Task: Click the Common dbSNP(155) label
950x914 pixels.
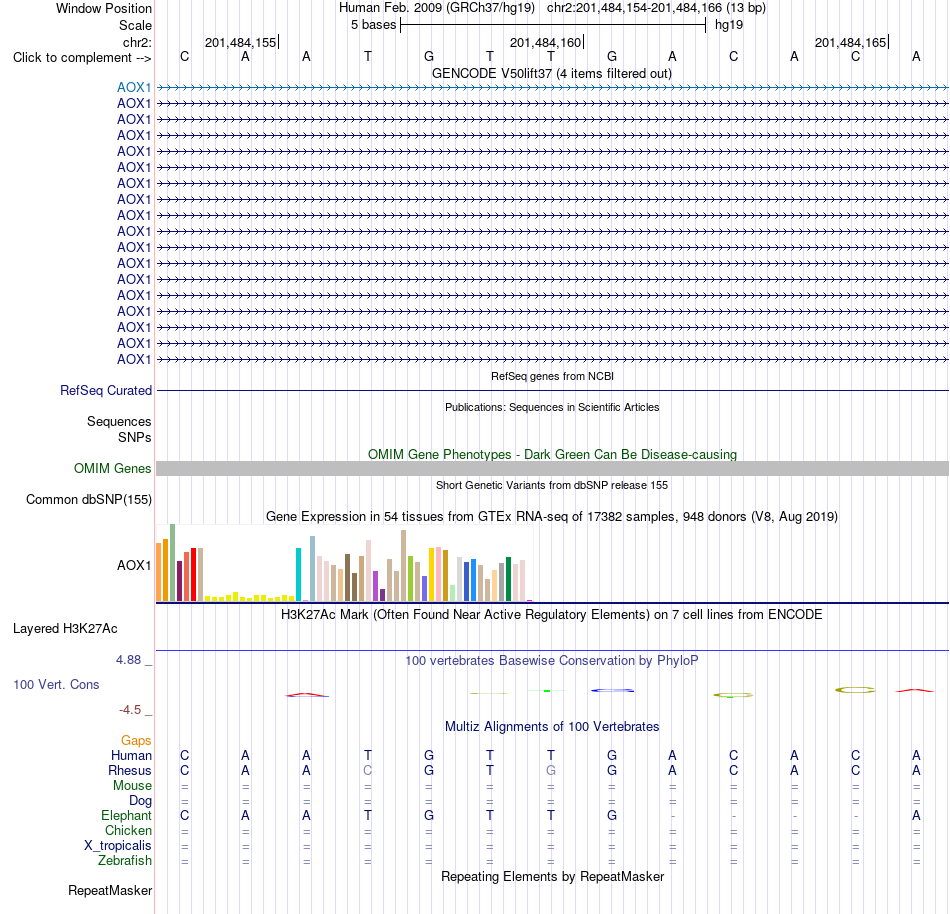Action: coord(89,500)
